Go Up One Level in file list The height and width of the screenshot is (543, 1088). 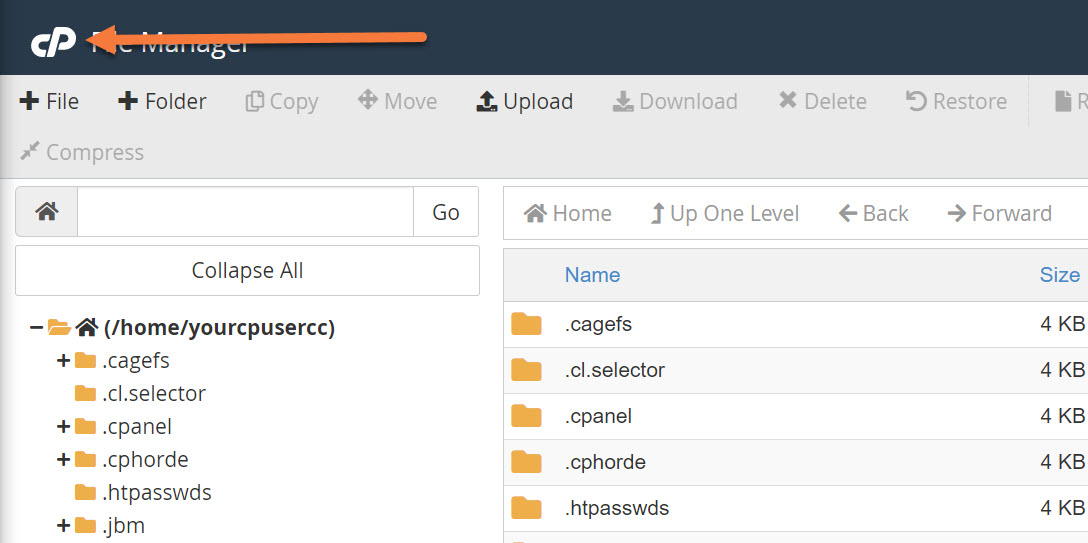tap(724, 214)
